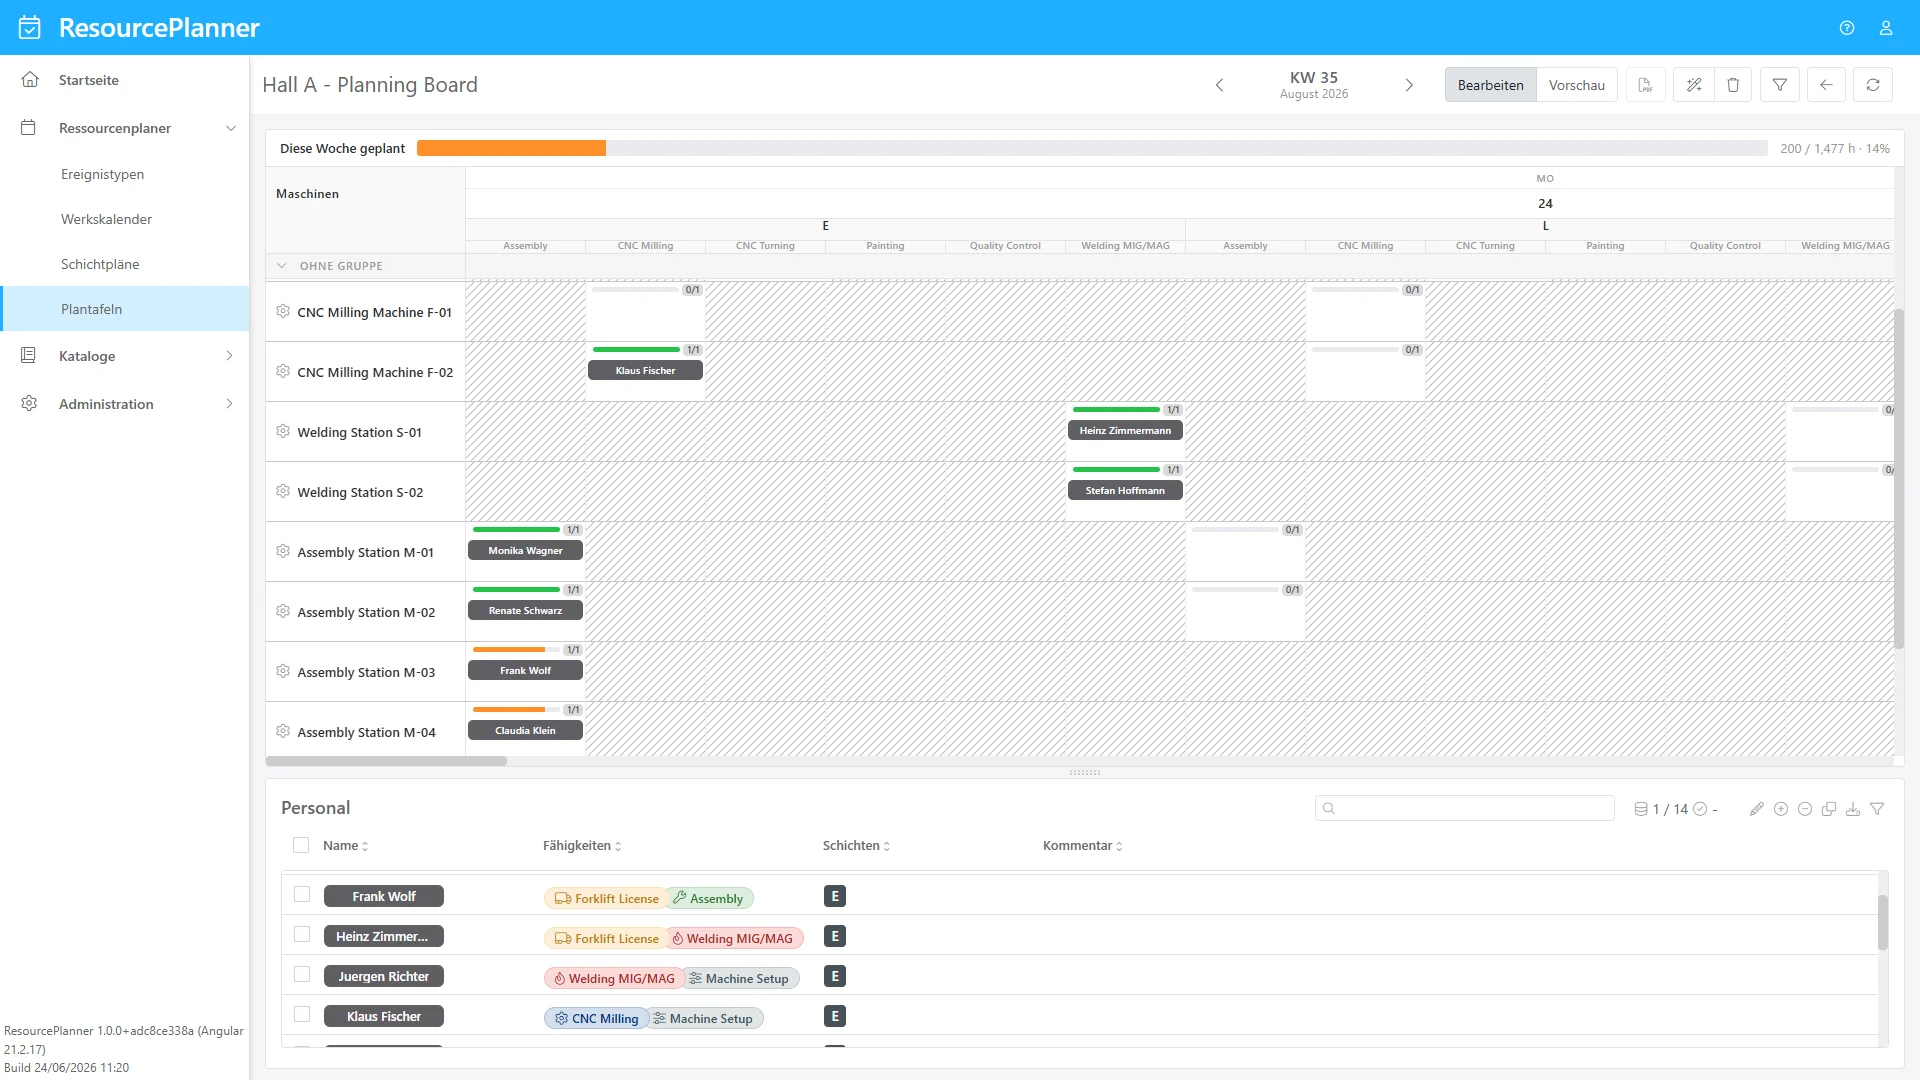
Task: Check the box for Klaus Fischer in Personal
Action: [x=302, y=1014]
